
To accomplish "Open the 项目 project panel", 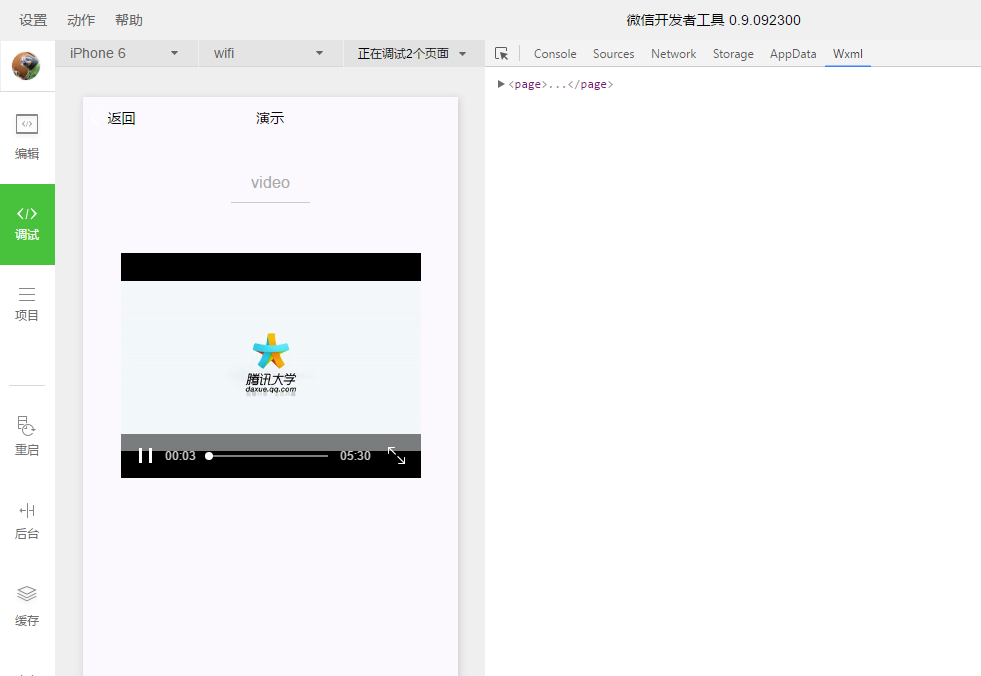I will tap(27, 304).
